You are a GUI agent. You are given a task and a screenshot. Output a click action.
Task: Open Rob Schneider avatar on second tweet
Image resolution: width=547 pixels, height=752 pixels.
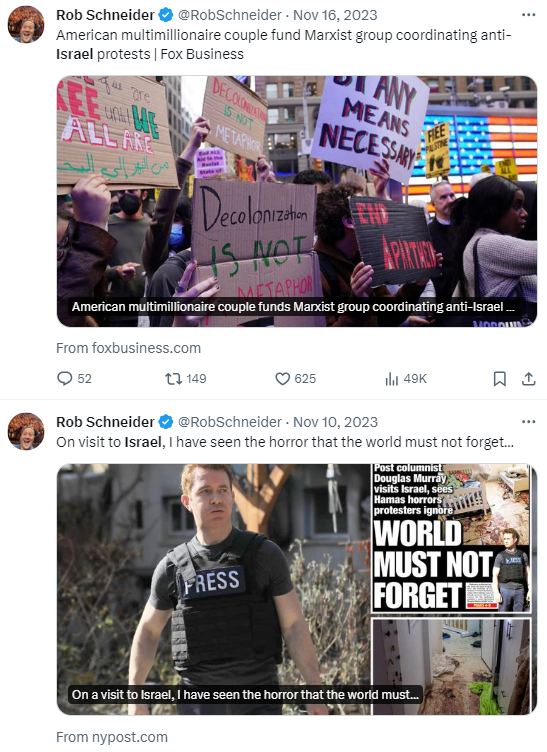pos(26,431)
